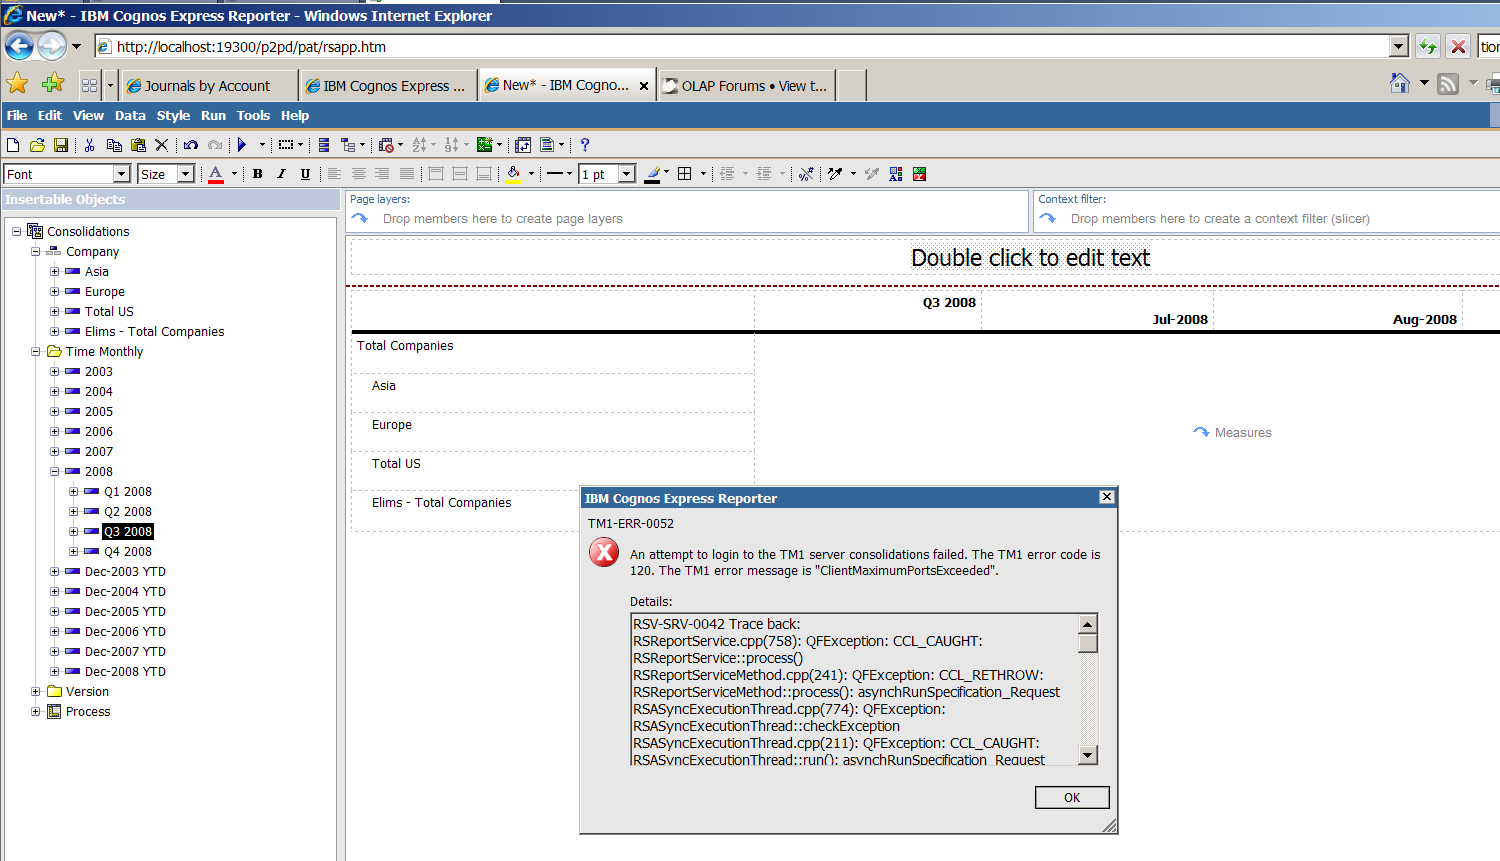The width and height of the screenshot is (1500, 861).
Task: Collapse the 2008 year node
Action: click(54, 471)
